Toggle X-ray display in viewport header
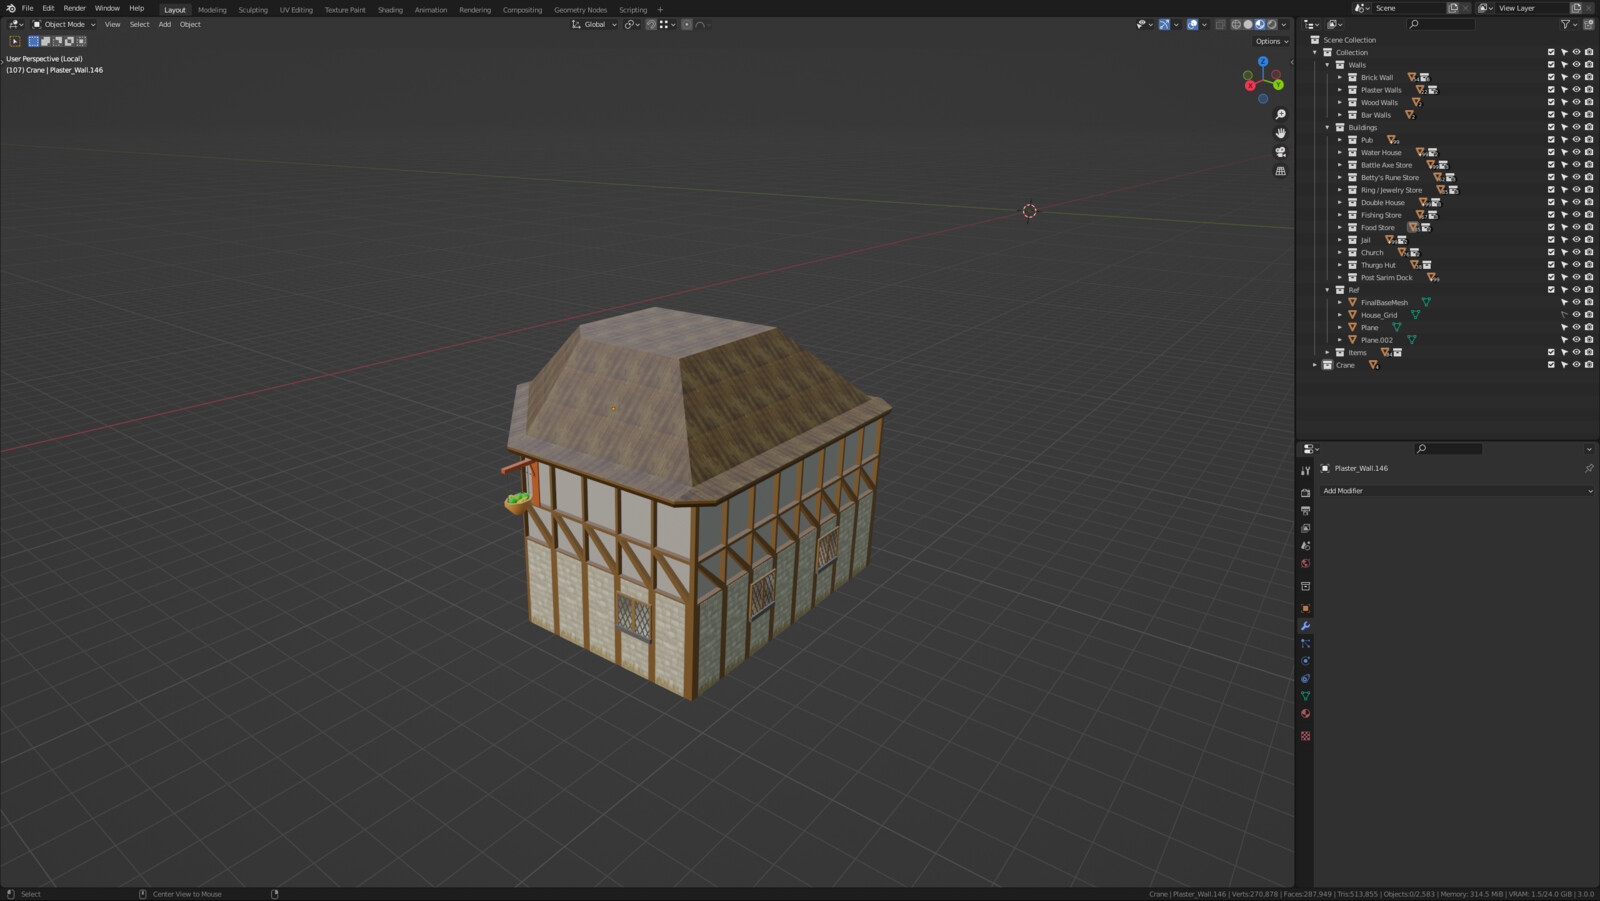The height and width of the screenshot is (901, 1600). 1220,24
